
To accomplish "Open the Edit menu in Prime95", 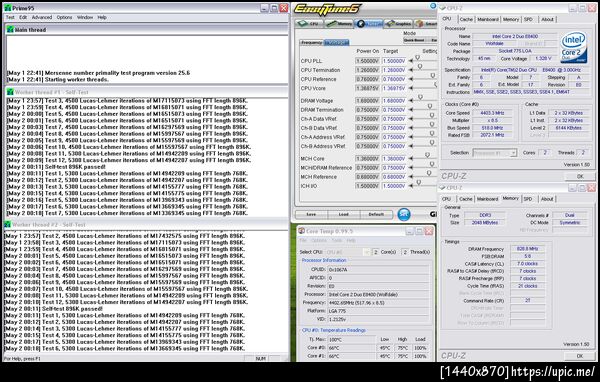I will pos(23,17).
